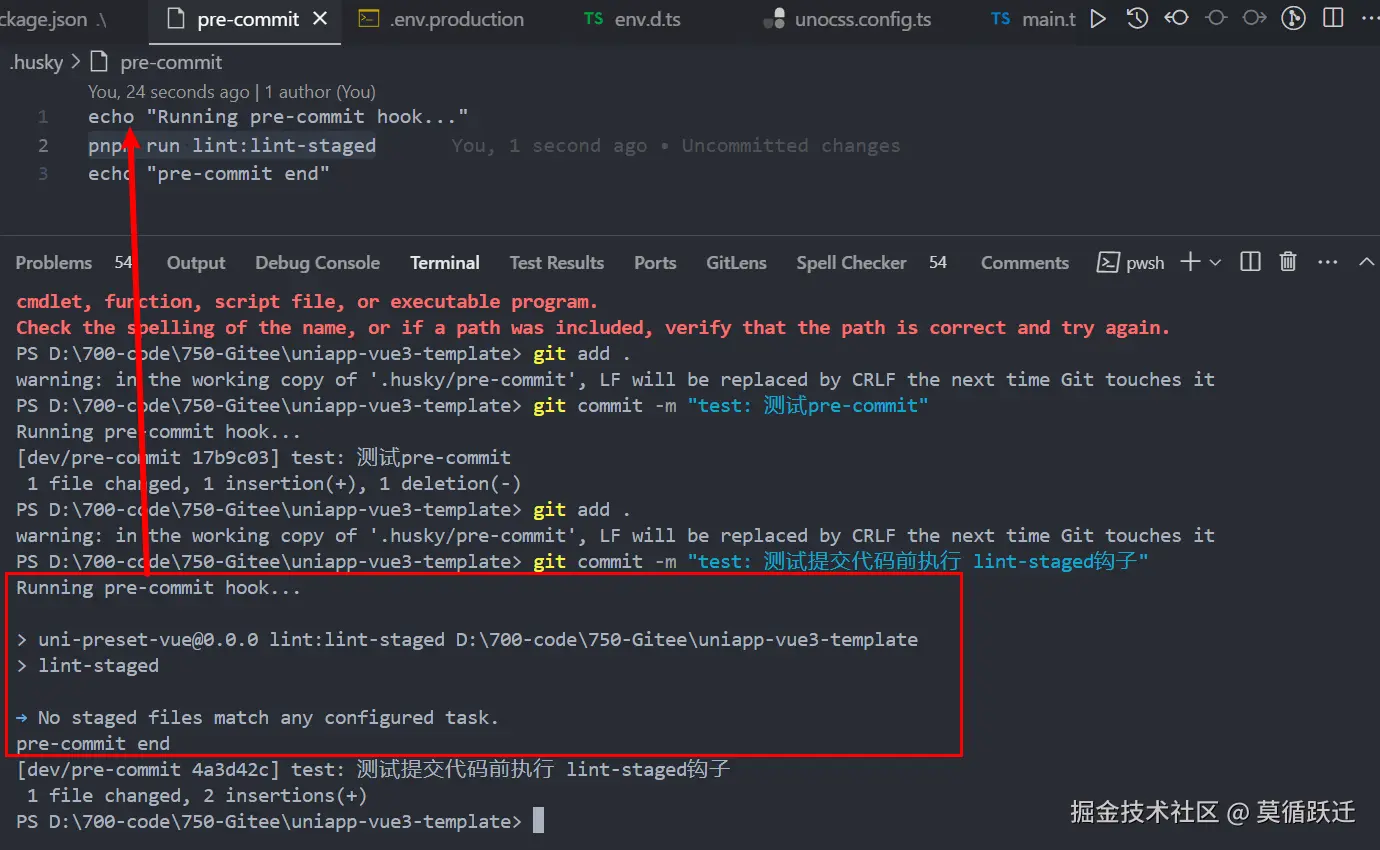Select the Terminal panel tab
Viewport: 1380px width, 850px height.
pyautogui.click(x=445, y=263)
